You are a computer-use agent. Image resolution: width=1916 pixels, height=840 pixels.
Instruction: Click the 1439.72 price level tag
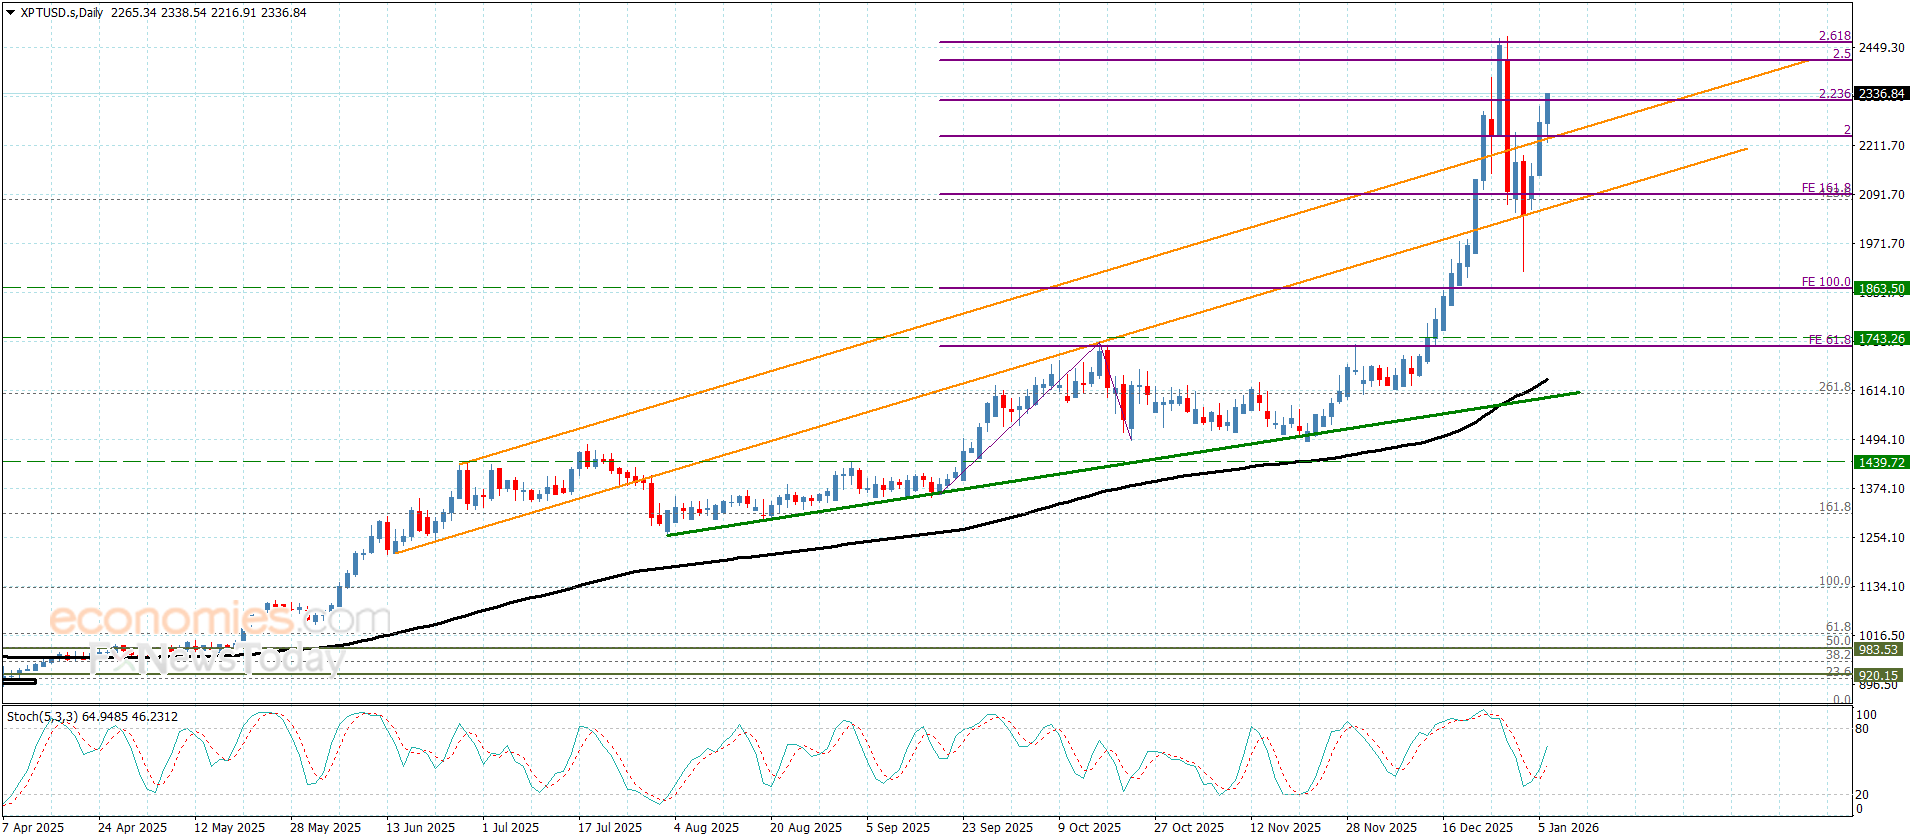[x=1881, y=462]
